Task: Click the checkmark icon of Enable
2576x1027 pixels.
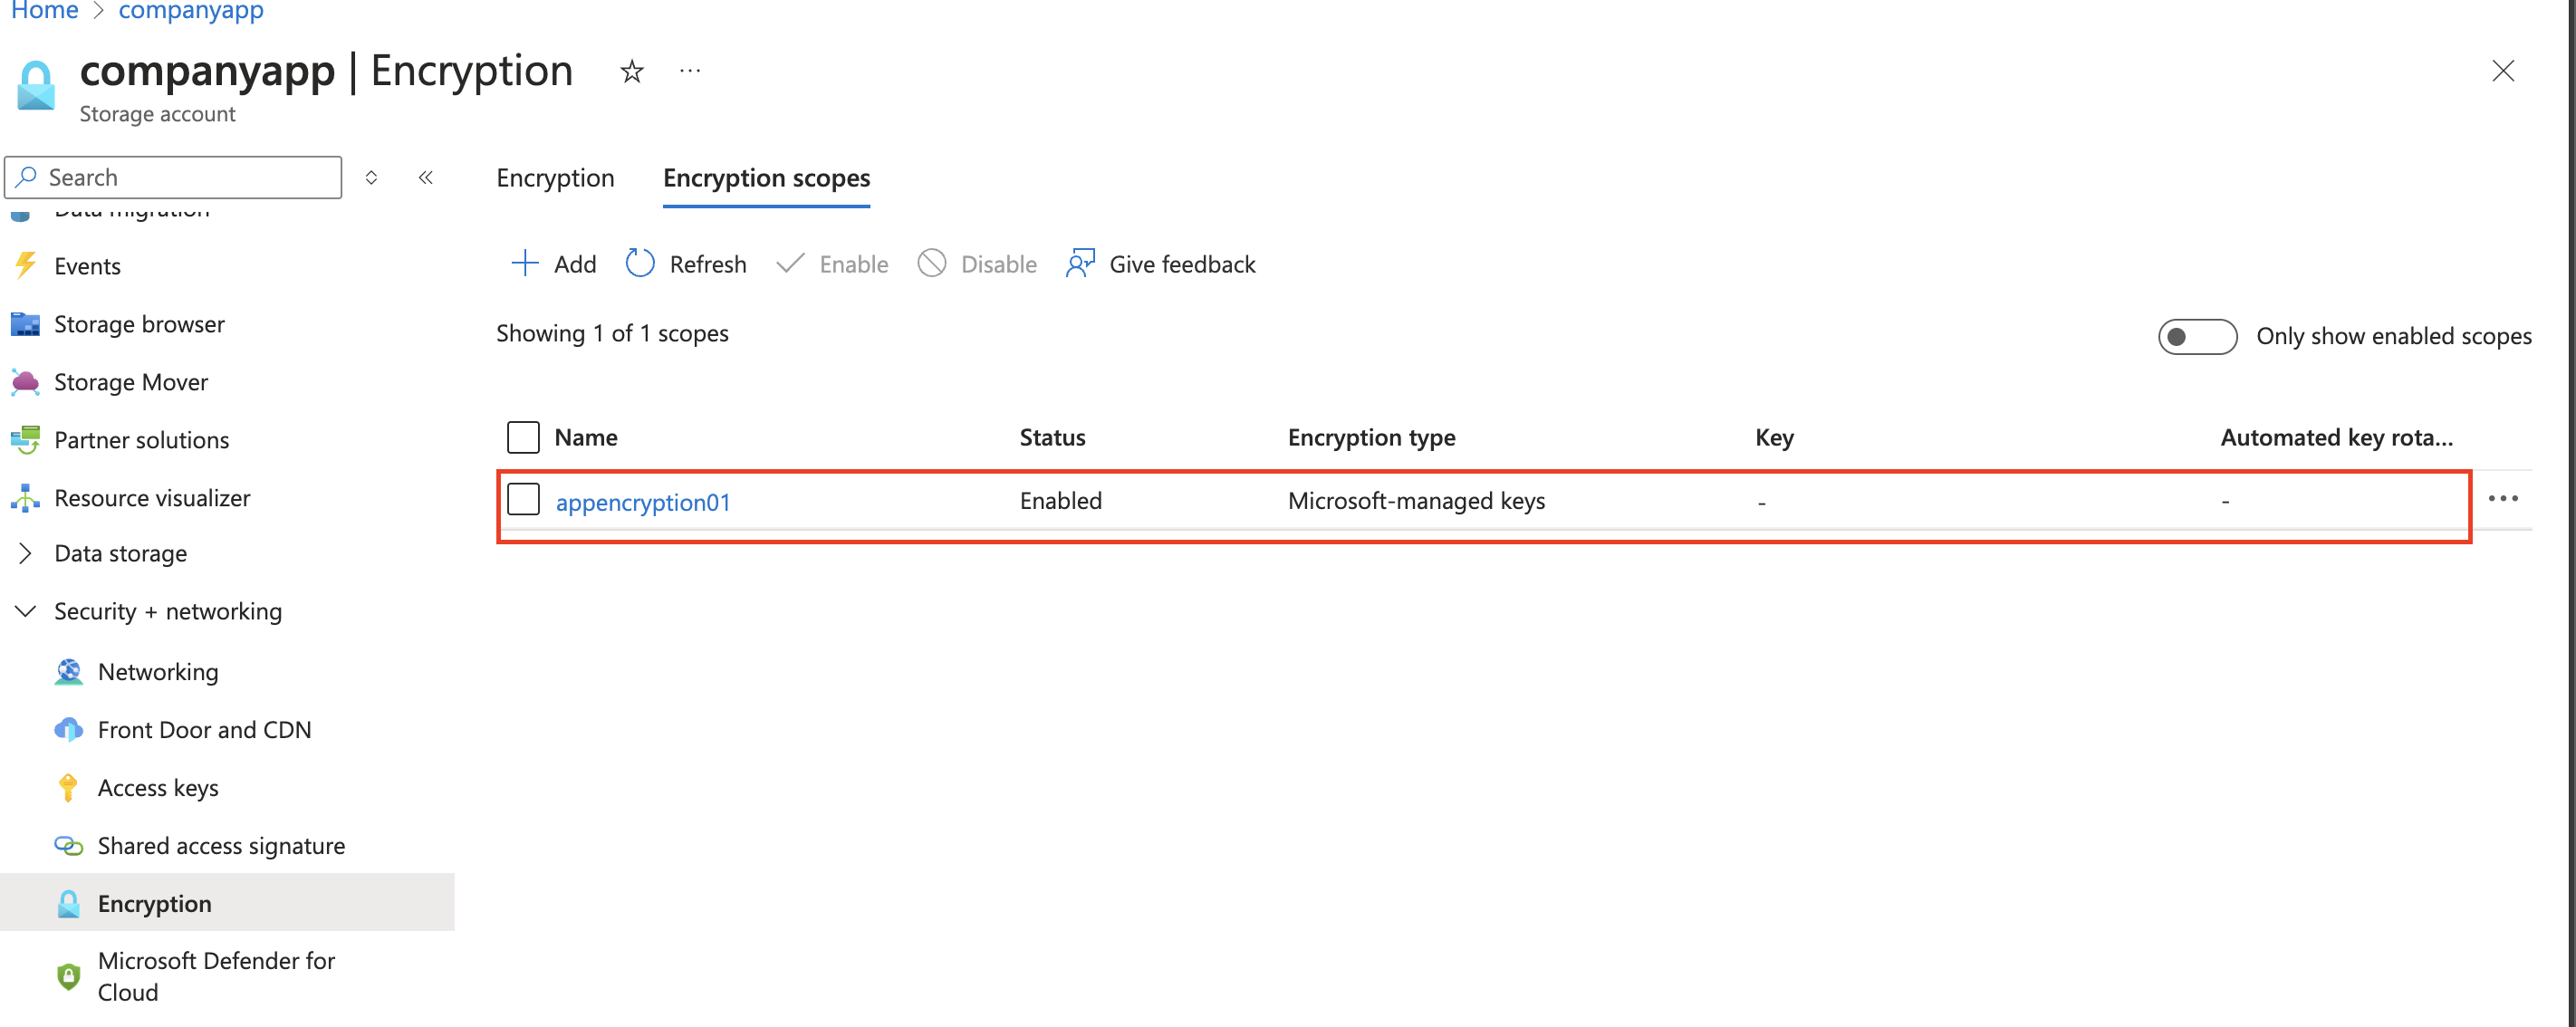Action: point(790,264)
